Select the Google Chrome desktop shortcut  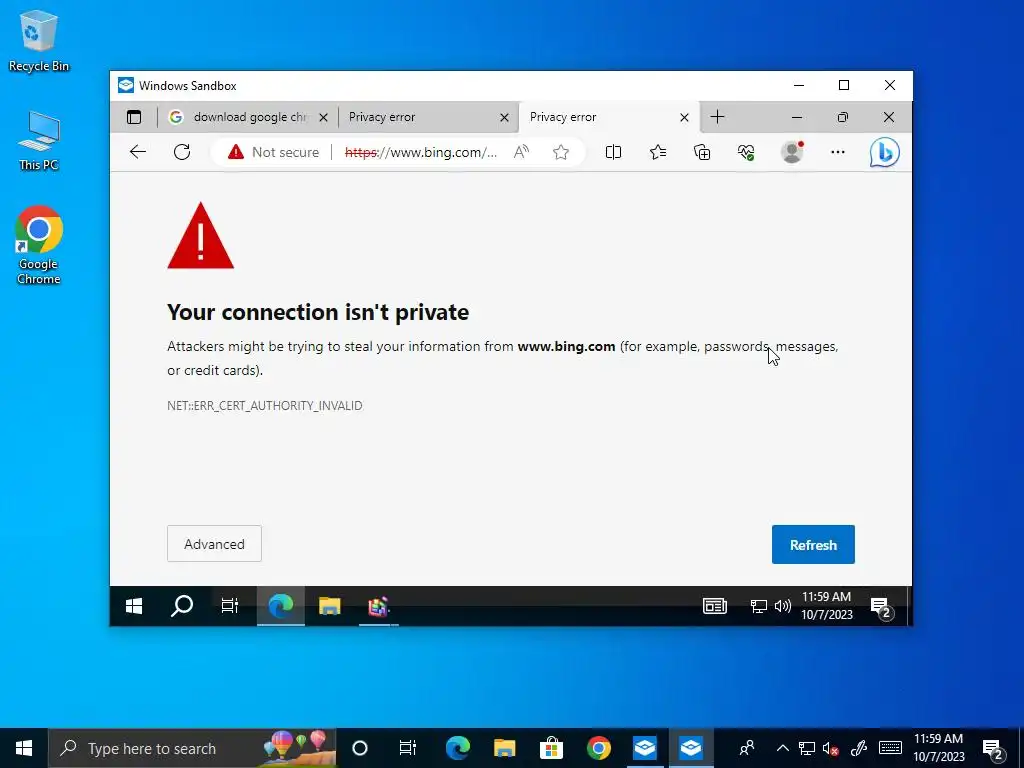pyautogui.click(x=39, y=245)
